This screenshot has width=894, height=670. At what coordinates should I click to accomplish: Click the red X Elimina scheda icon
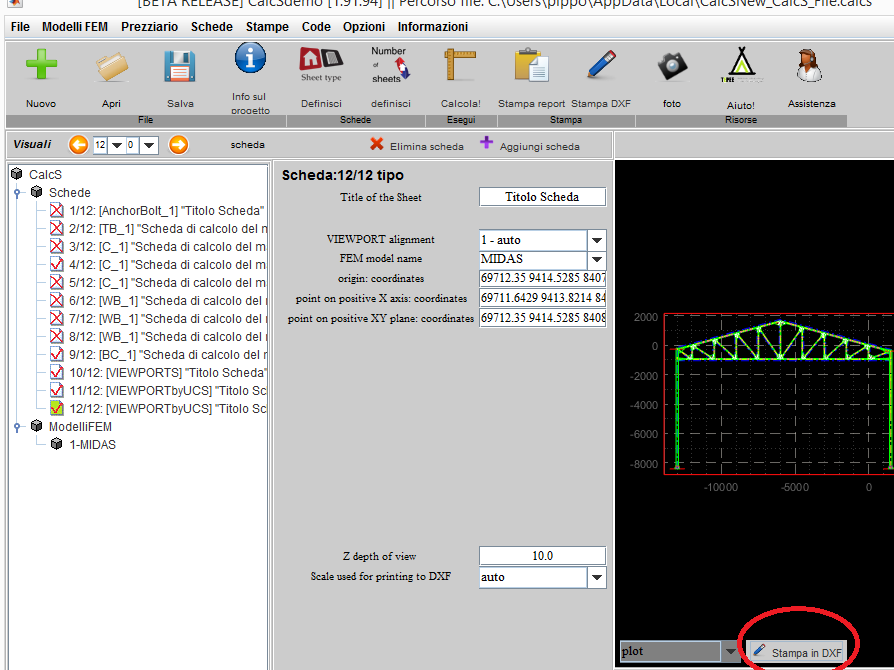(376, 144)
